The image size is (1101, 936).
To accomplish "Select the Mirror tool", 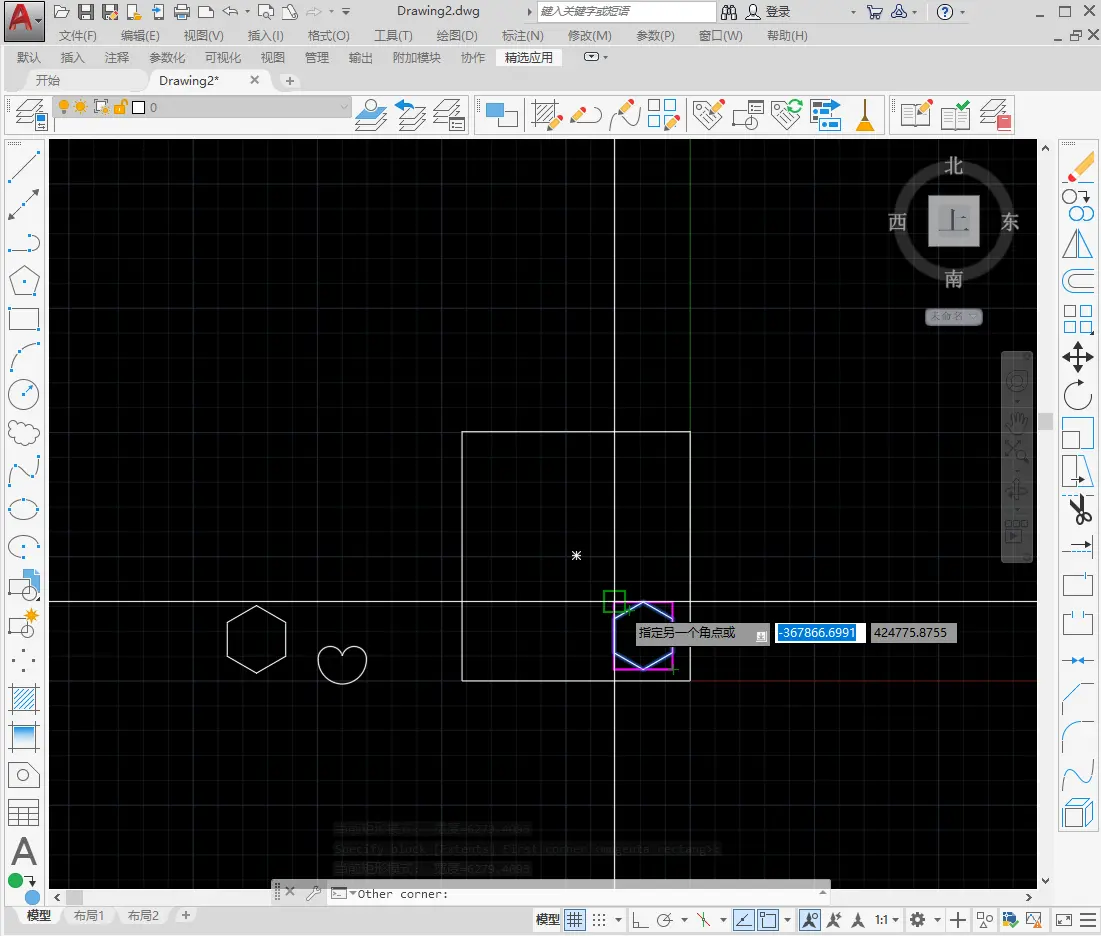I will click(x=1078, y=243).
